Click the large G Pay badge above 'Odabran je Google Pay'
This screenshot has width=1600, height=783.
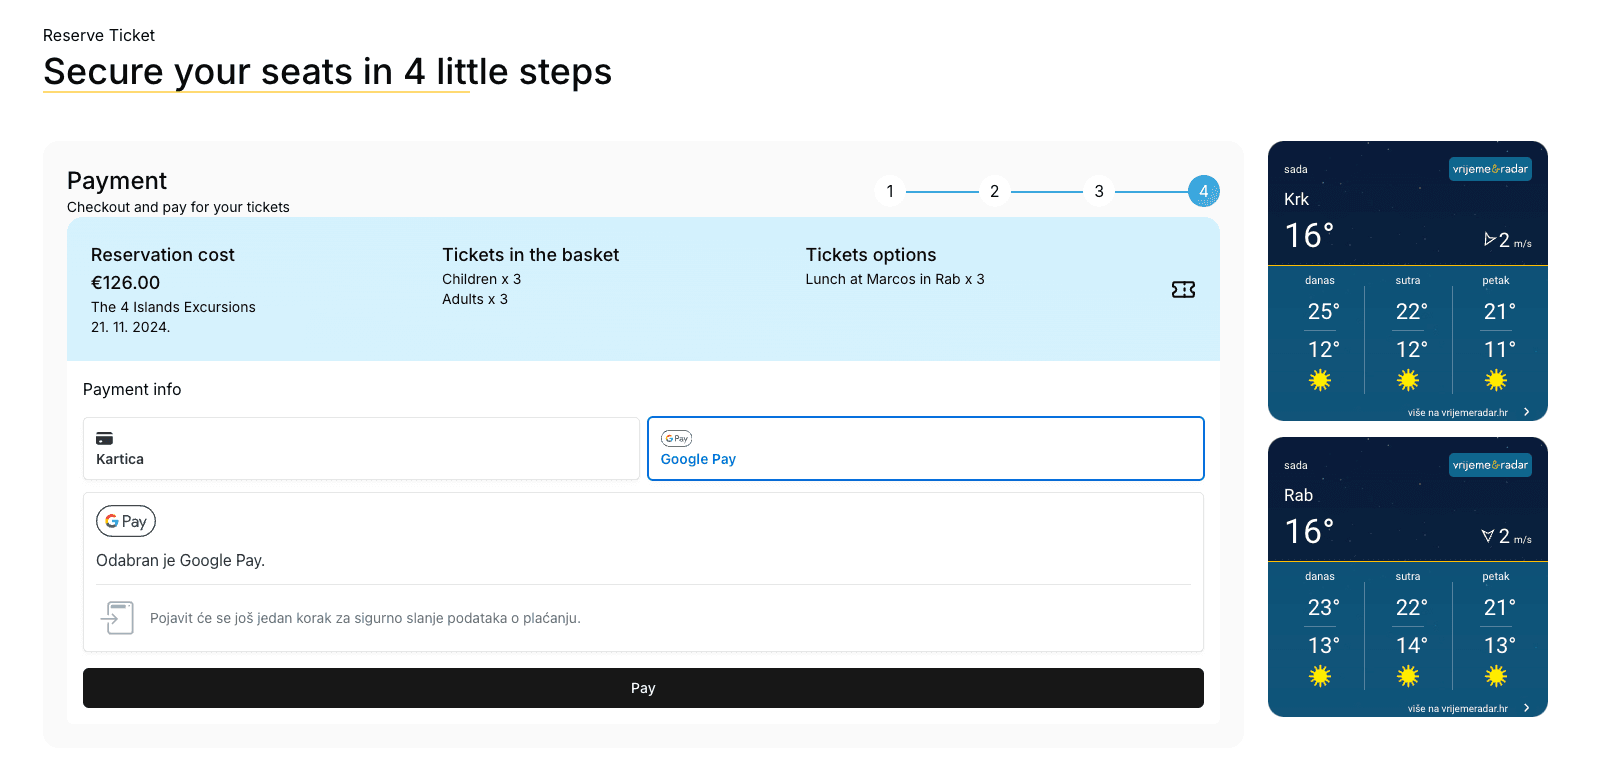pyautogui.click(x=125, y=520)
